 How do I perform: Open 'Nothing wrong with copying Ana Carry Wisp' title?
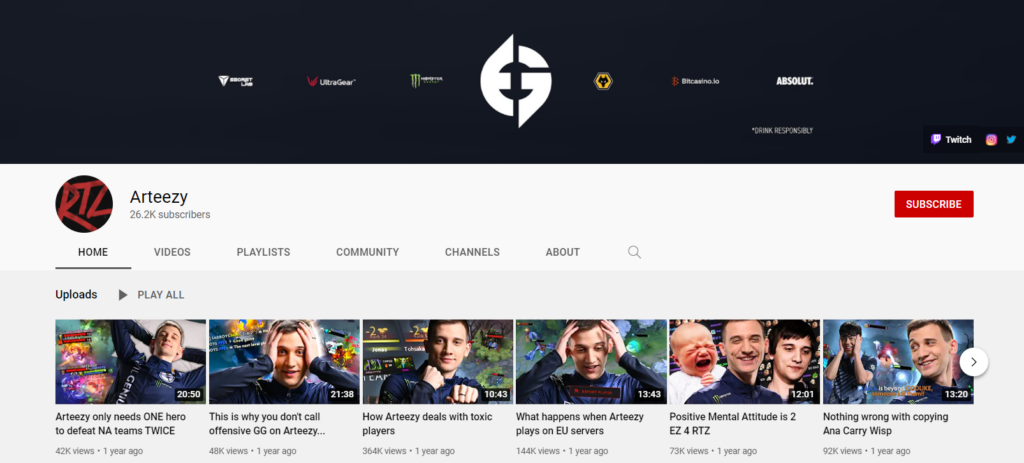pos(886,424)
